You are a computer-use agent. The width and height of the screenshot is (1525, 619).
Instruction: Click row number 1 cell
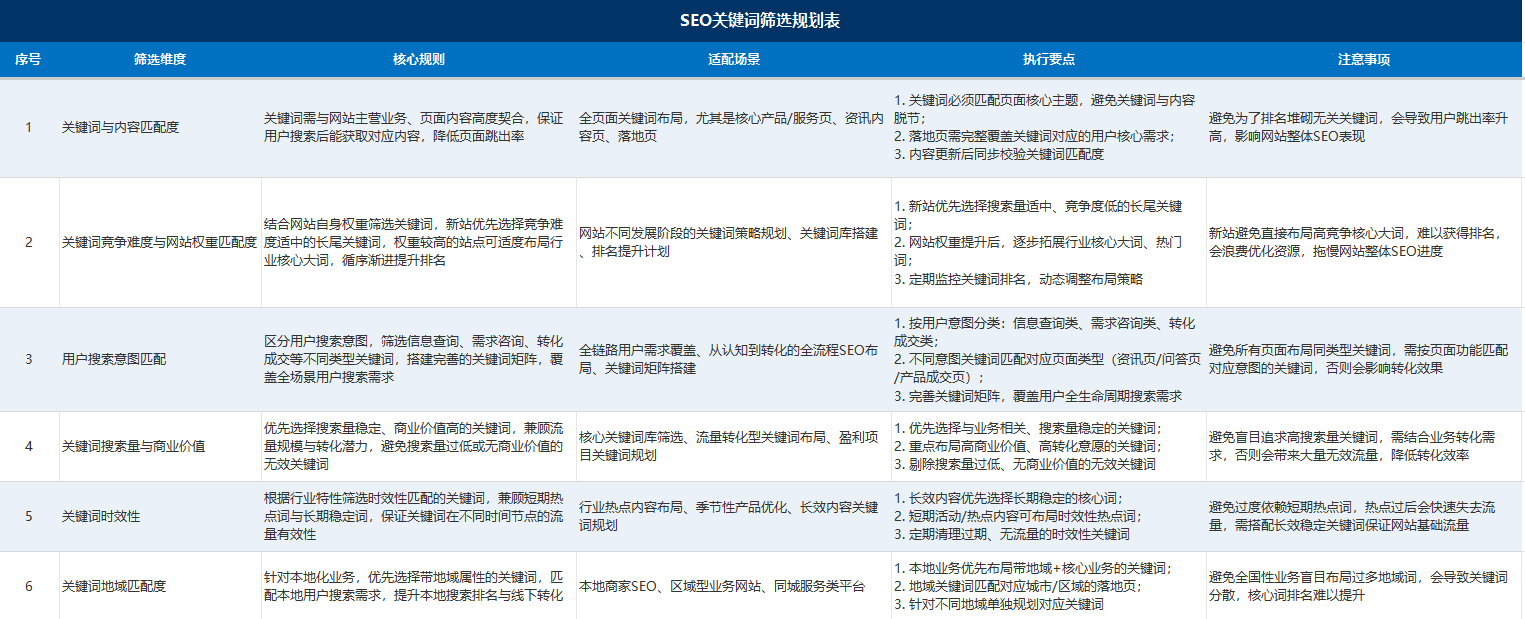29,128
